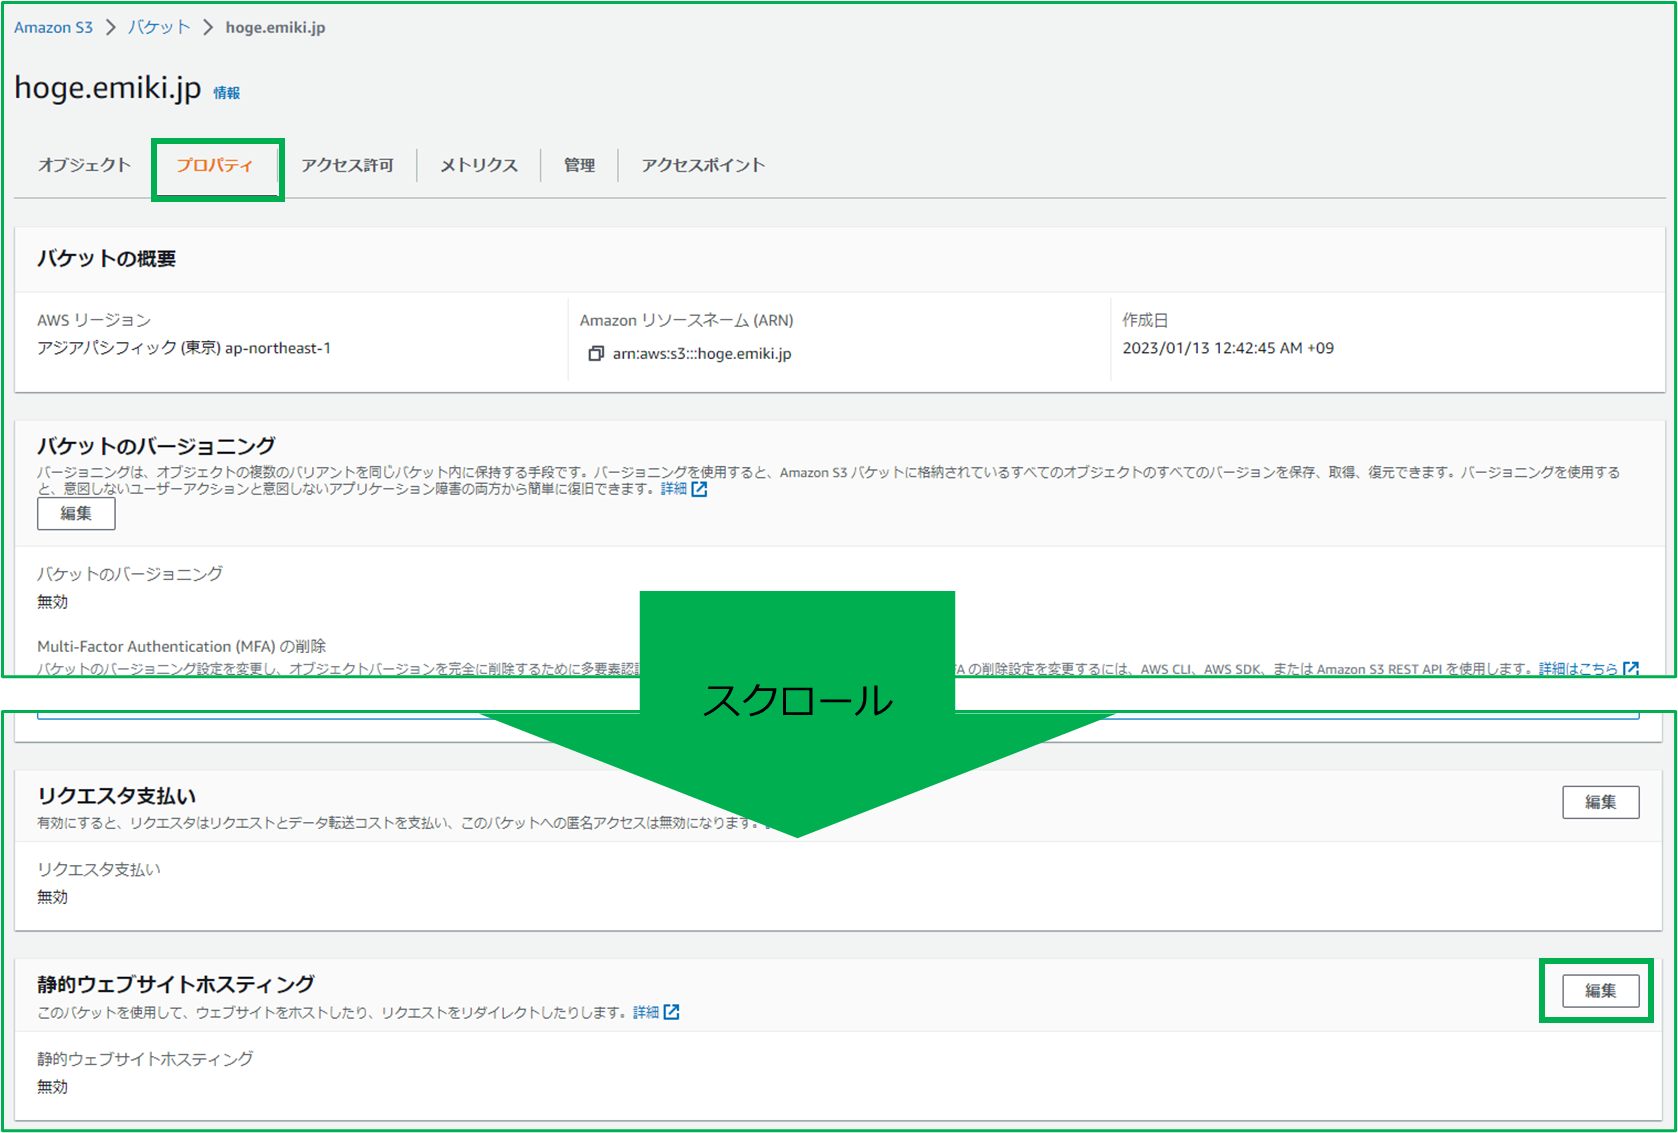Viewport: 1678px width, 1133px height.
Task: Select ARN text arn:aws:s3:::hoge.emiki.jp
Action: coord(702,353)
